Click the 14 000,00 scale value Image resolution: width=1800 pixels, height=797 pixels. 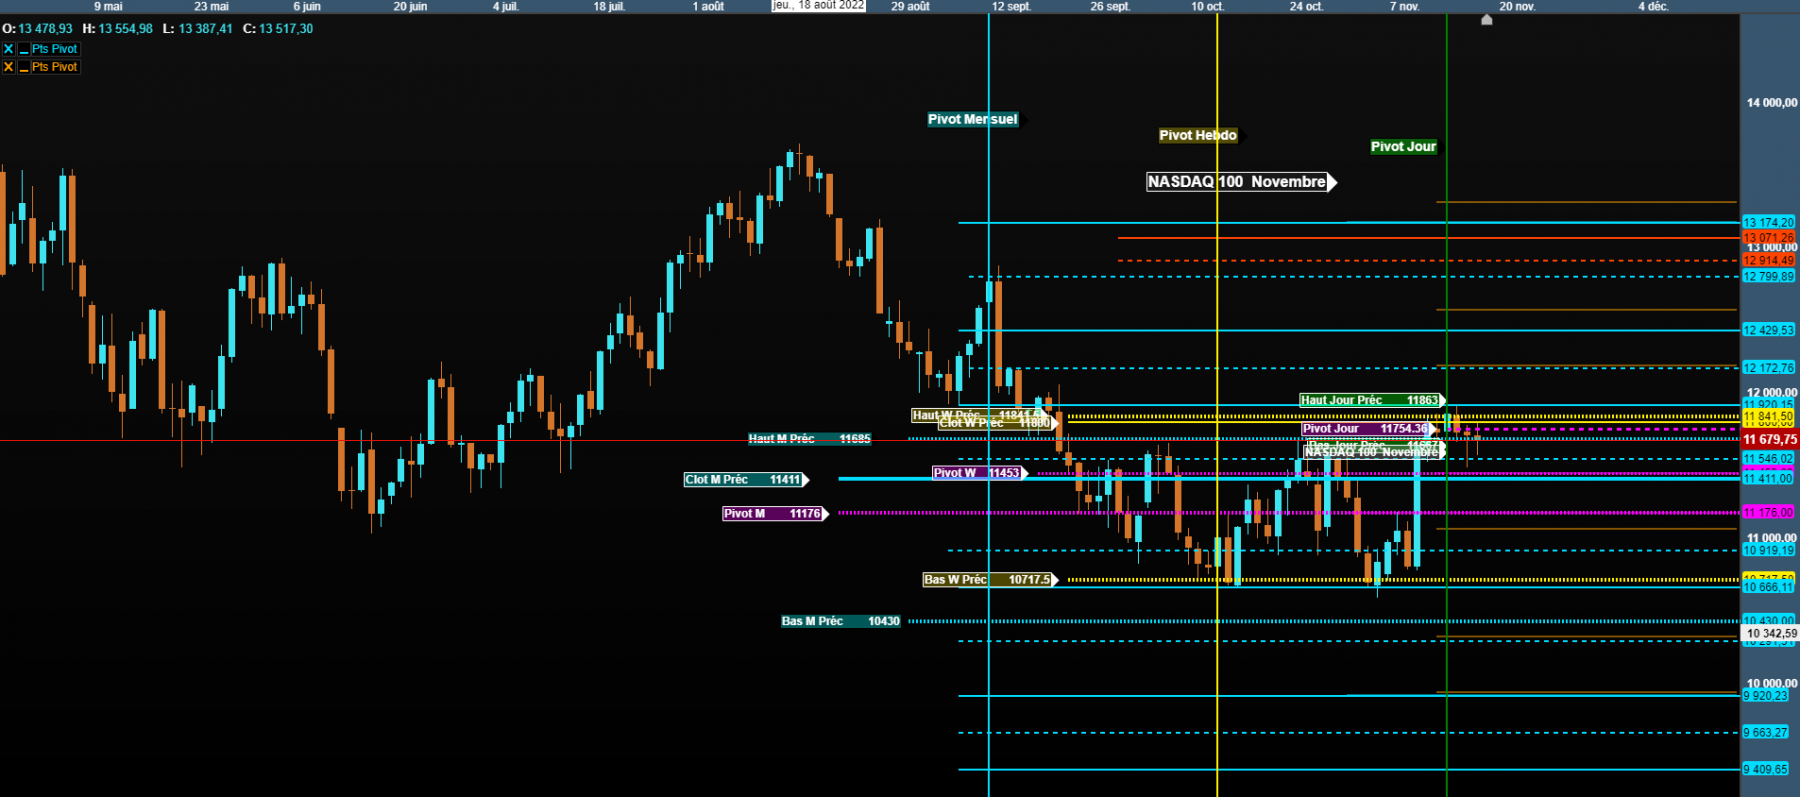point(1772,103)
